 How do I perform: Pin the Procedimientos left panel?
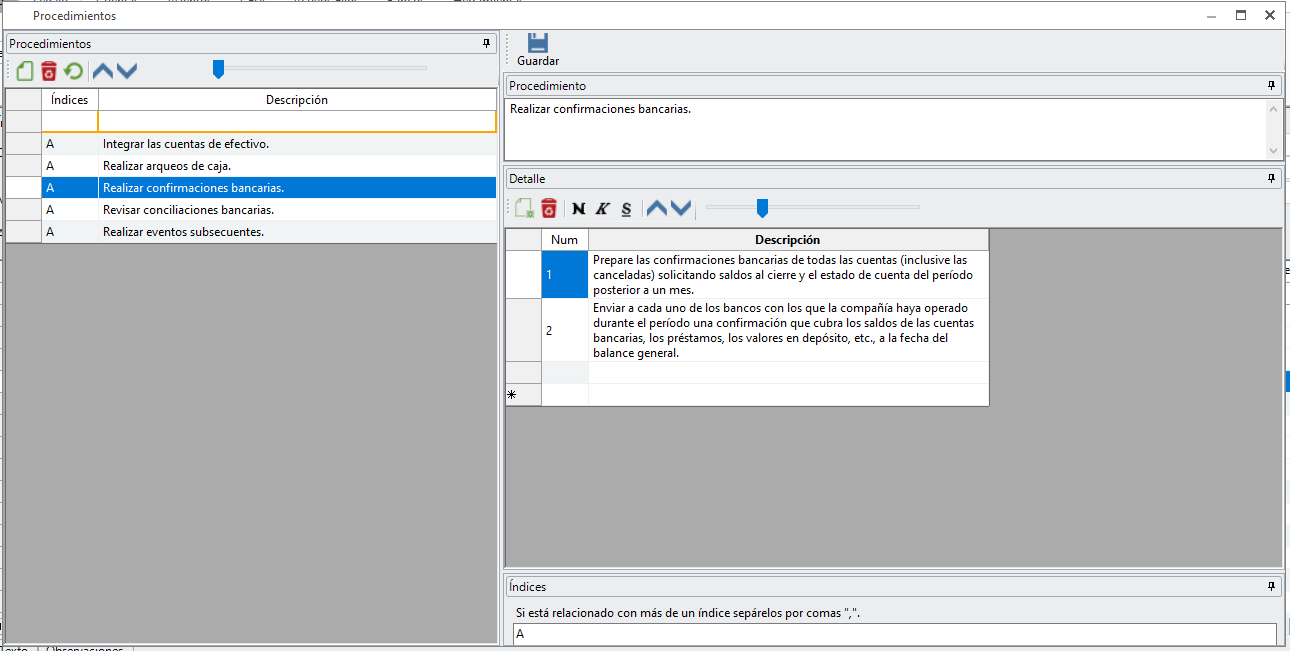487,44
